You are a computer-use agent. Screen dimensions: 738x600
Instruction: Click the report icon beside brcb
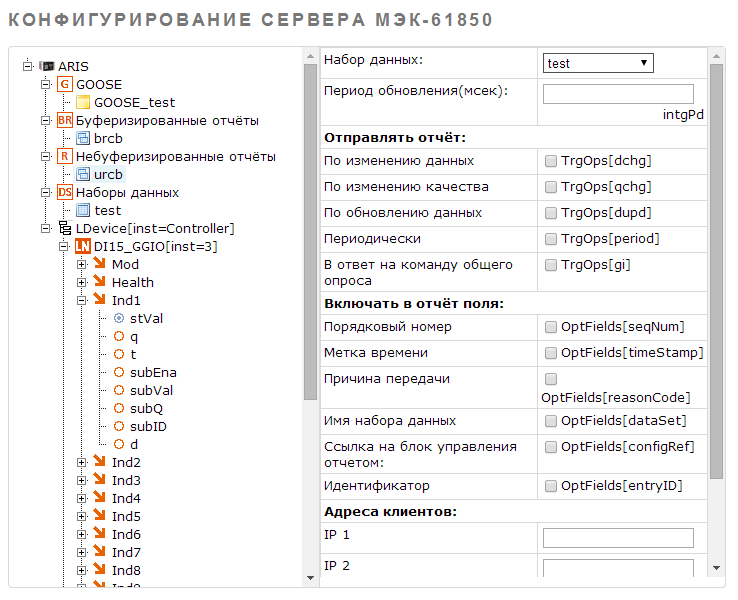83,138
